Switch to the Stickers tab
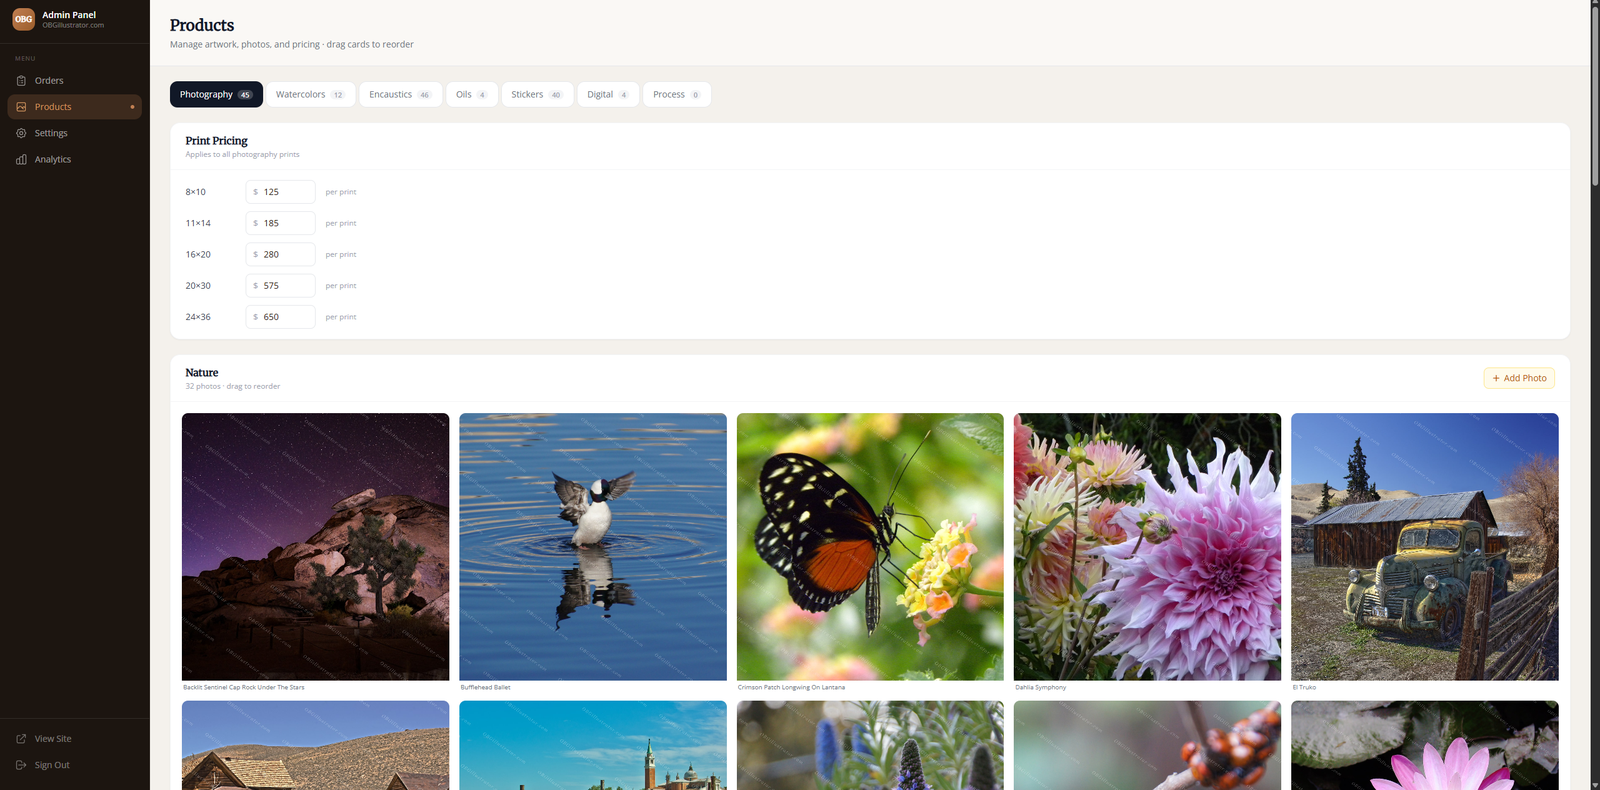1600x790 pixels. coord(537,94)
